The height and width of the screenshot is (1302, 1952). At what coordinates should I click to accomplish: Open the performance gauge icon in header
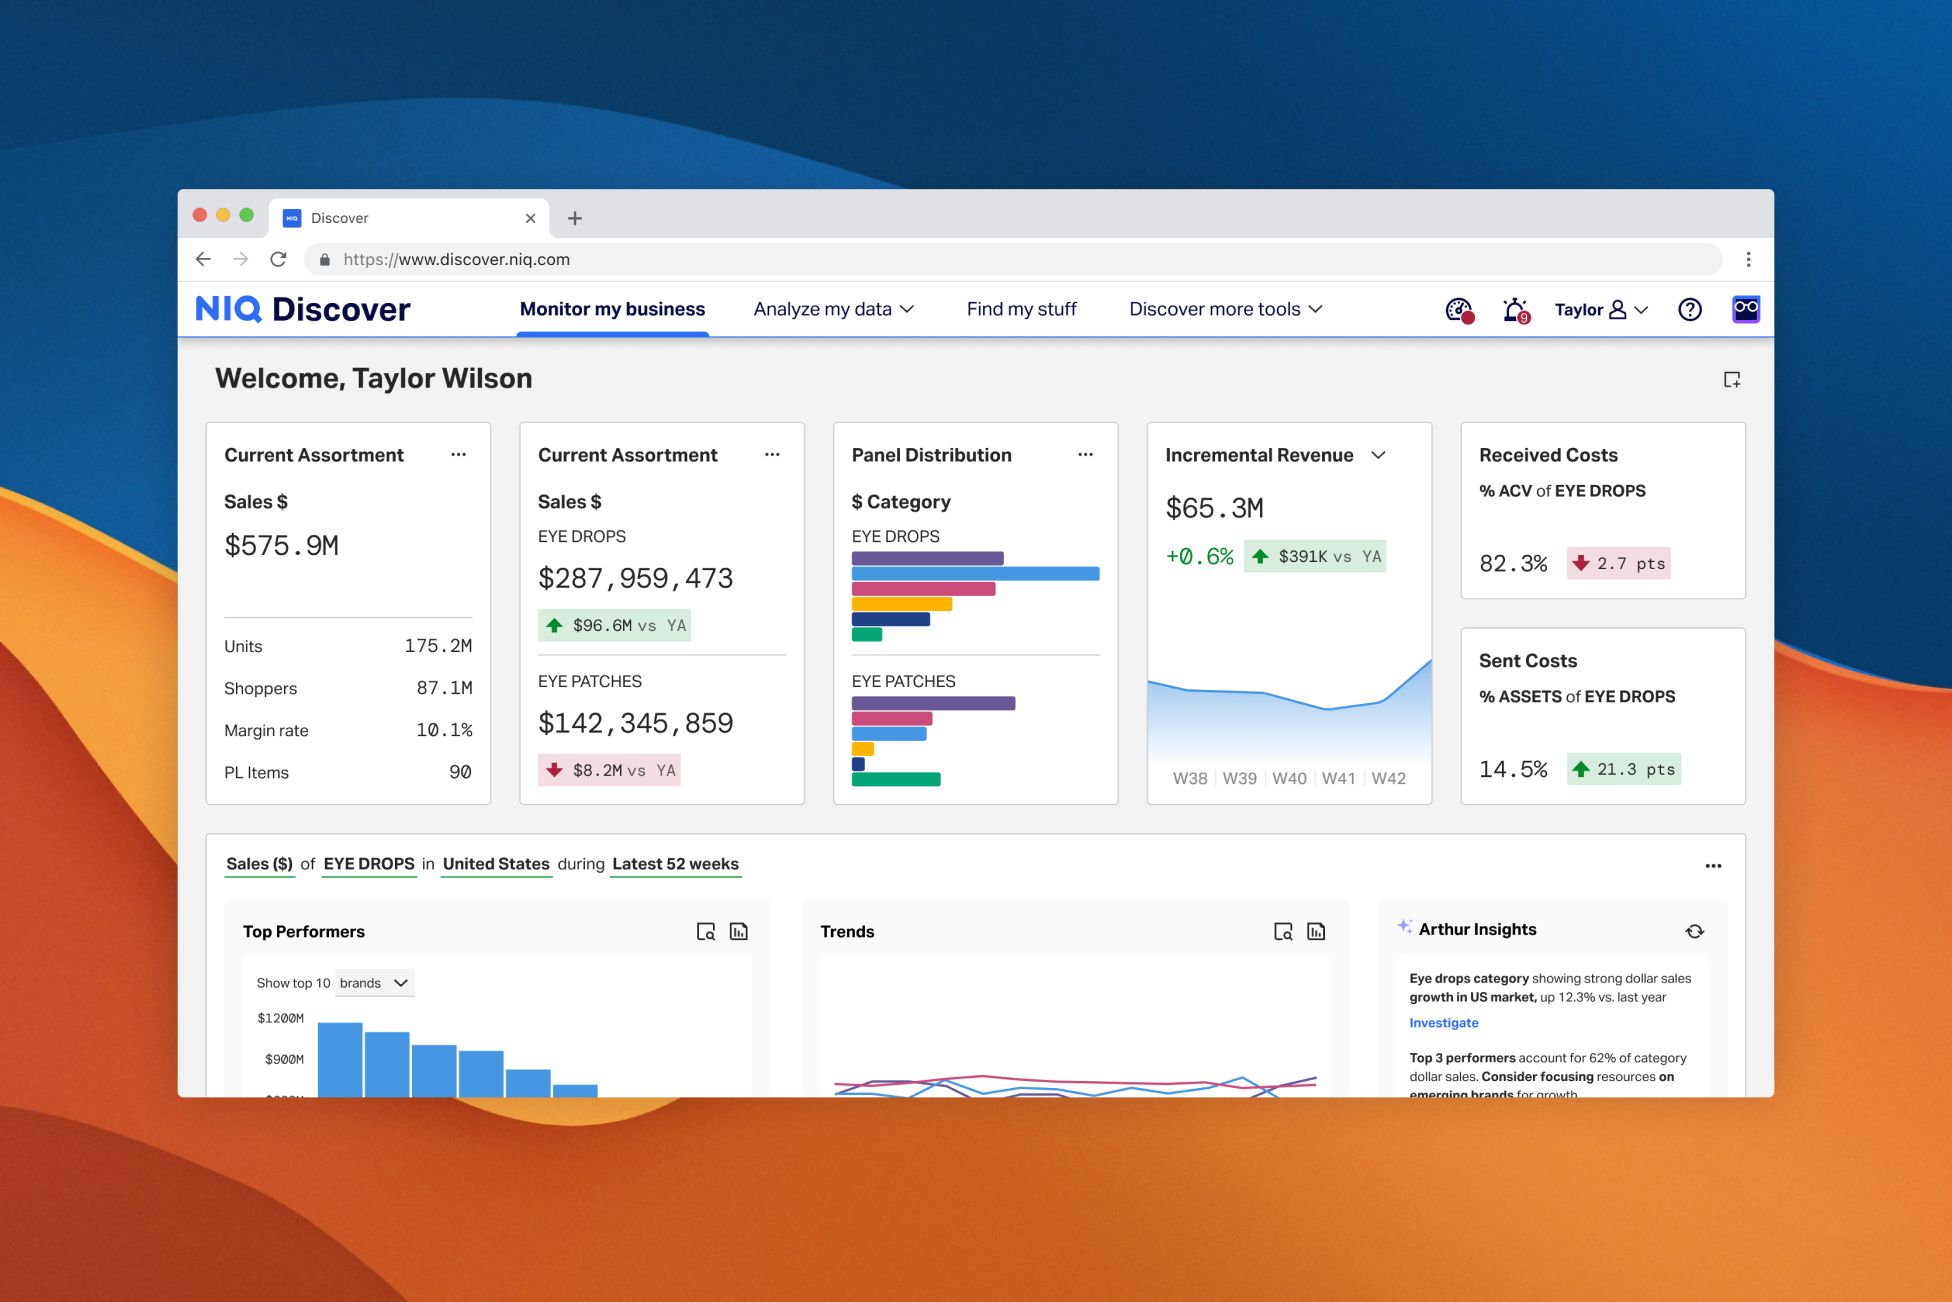coord(1460,310)
